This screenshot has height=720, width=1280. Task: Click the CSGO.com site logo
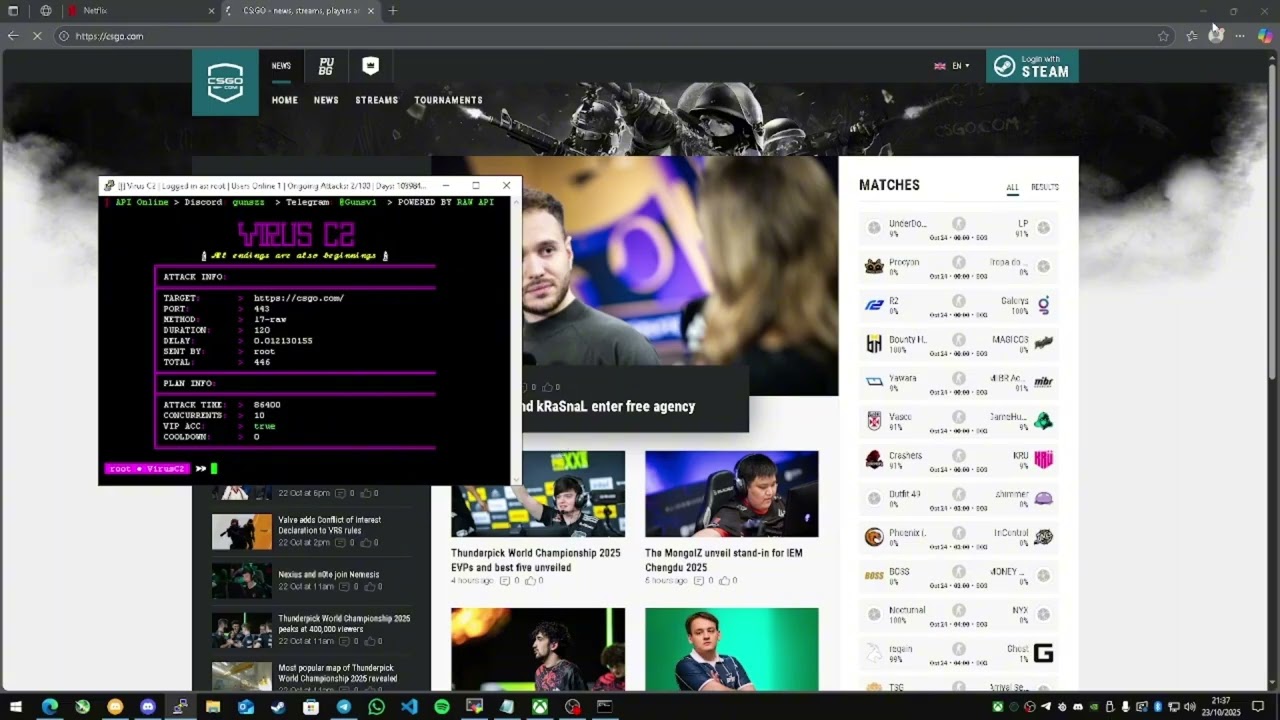tap(225, 82)
